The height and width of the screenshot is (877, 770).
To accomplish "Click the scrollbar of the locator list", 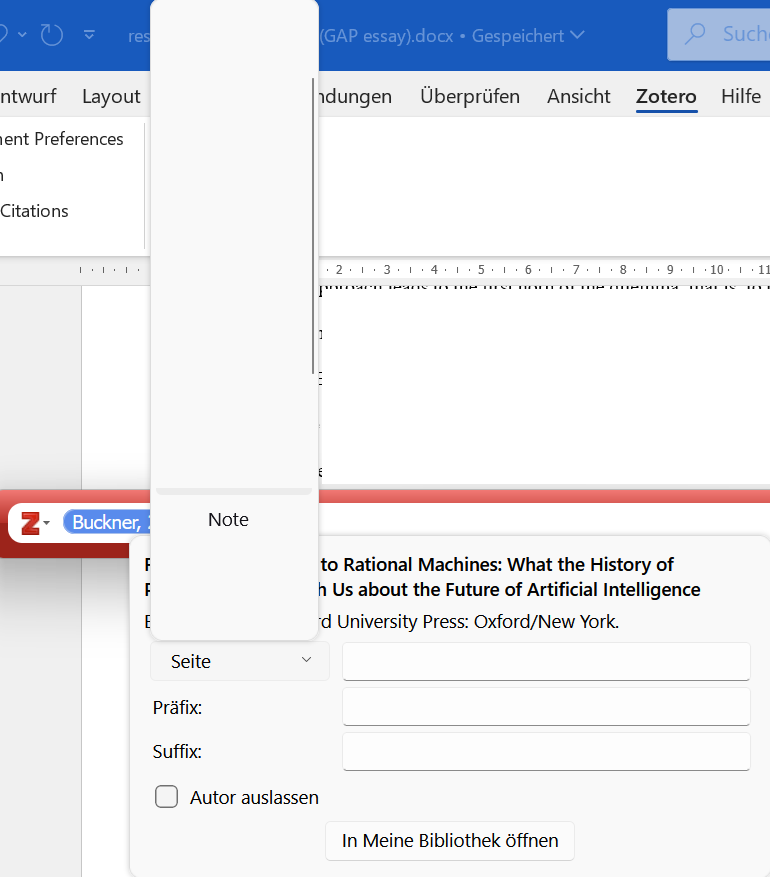I will coord(313,226).
